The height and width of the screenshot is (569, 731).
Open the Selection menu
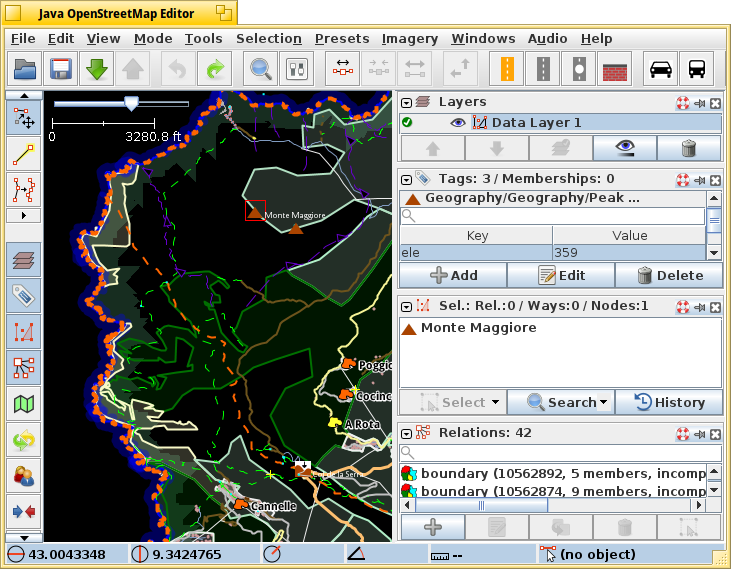269,39
